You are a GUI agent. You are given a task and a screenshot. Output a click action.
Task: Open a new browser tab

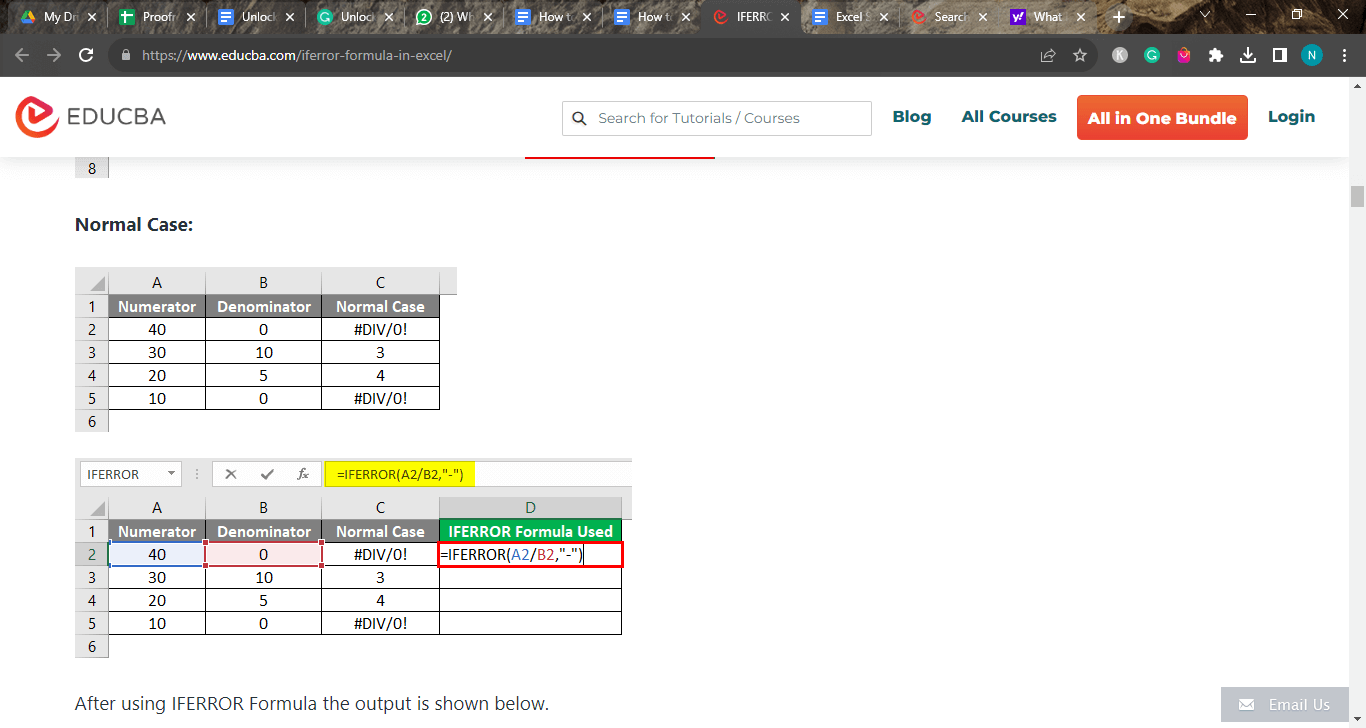point(1119,17)
